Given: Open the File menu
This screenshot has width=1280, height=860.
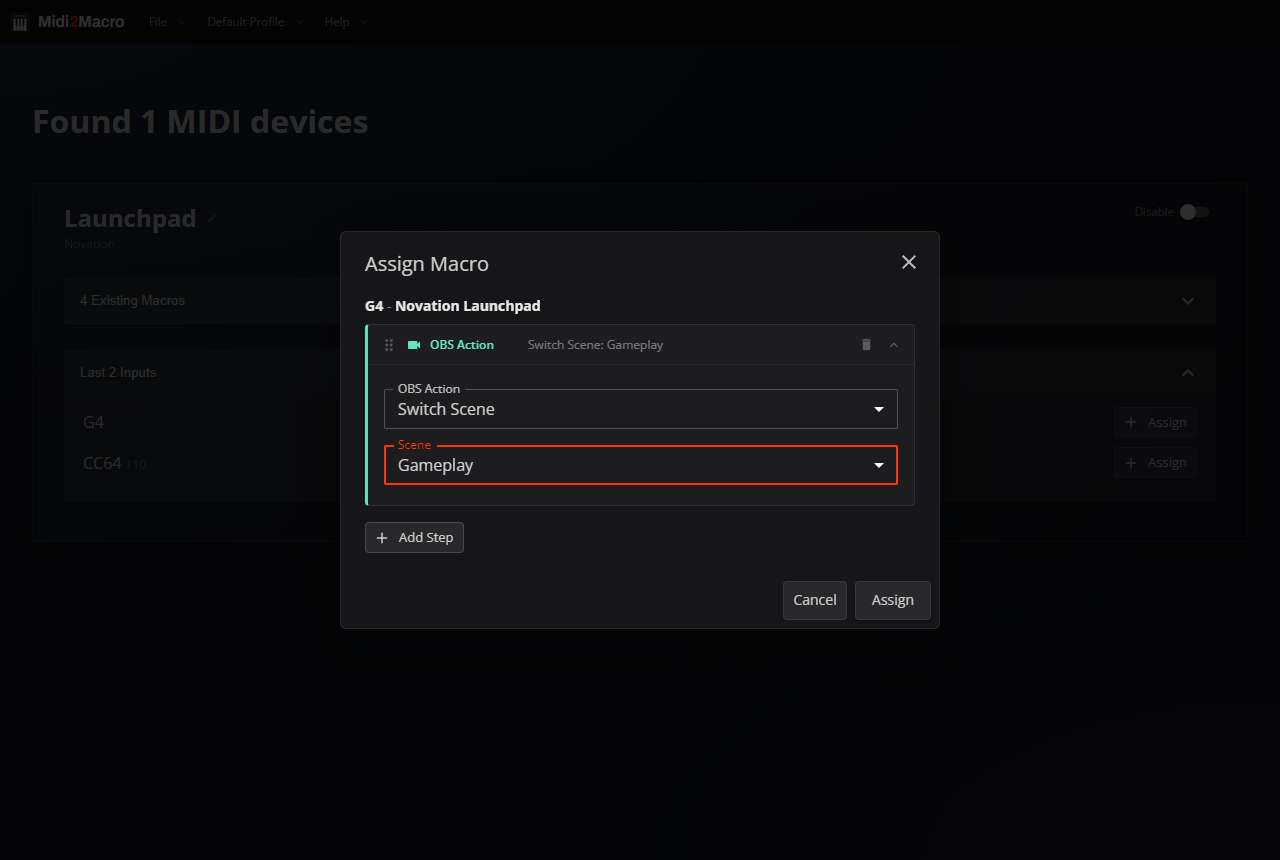Looking at the screenshot, I should pos(166,22).
